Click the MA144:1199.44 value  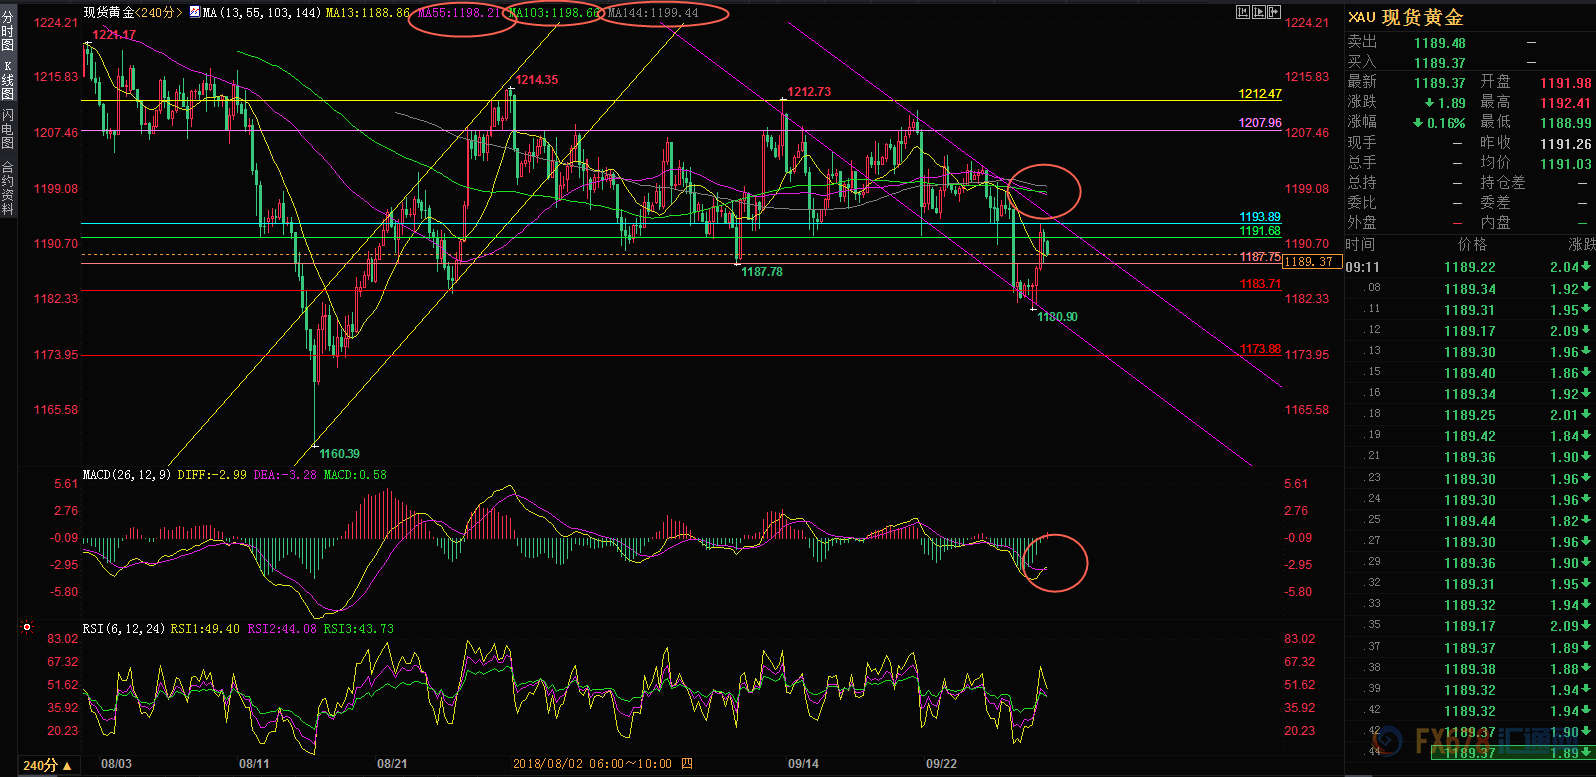click(653, 13)
